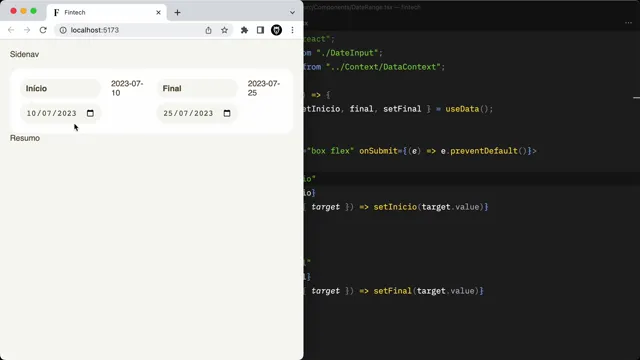Bookmark this page with the star icon
Image resolution: width=640 pixels, height=360 pixels.
(224, 30)
